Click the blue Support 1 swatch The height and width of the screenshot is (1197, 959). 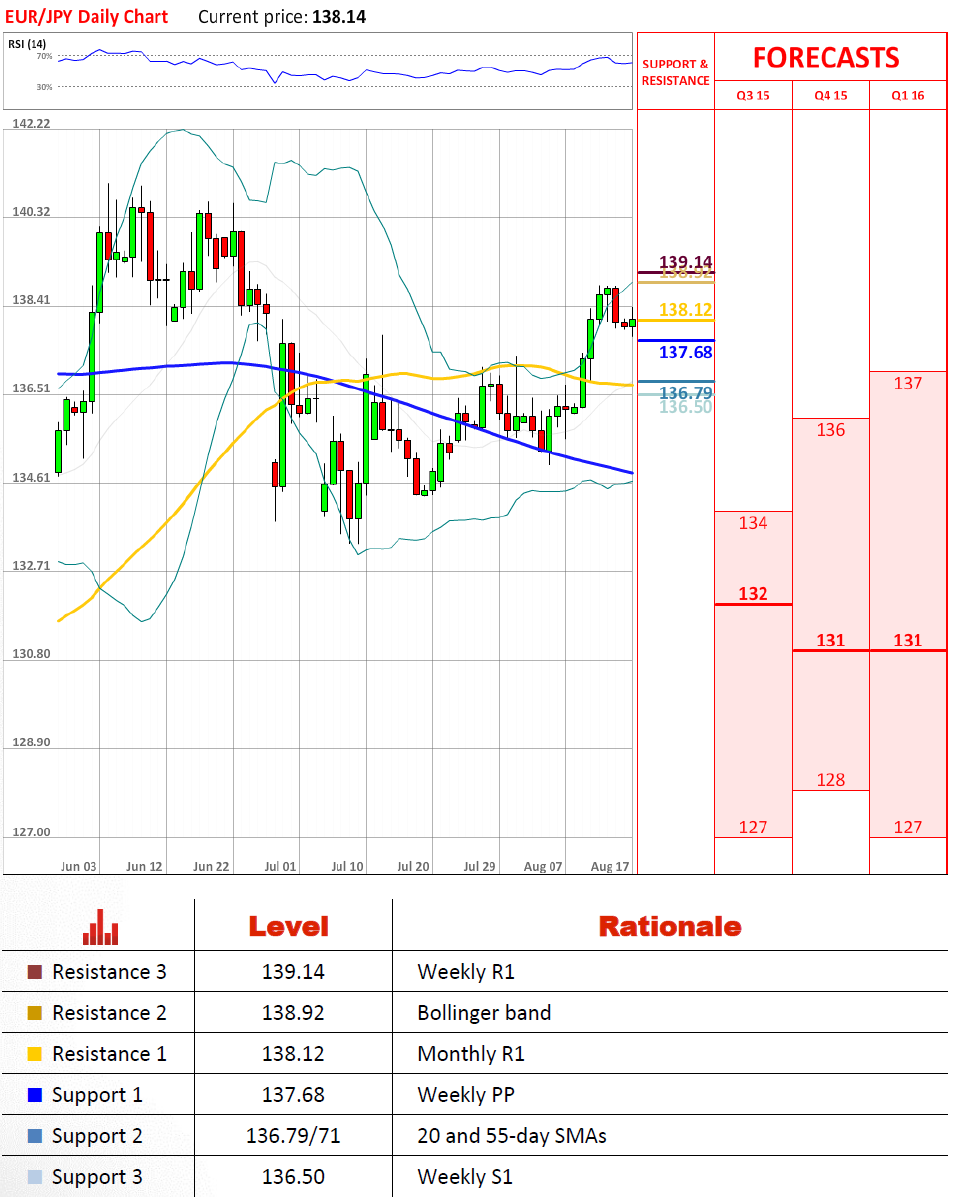point(35,1095)
